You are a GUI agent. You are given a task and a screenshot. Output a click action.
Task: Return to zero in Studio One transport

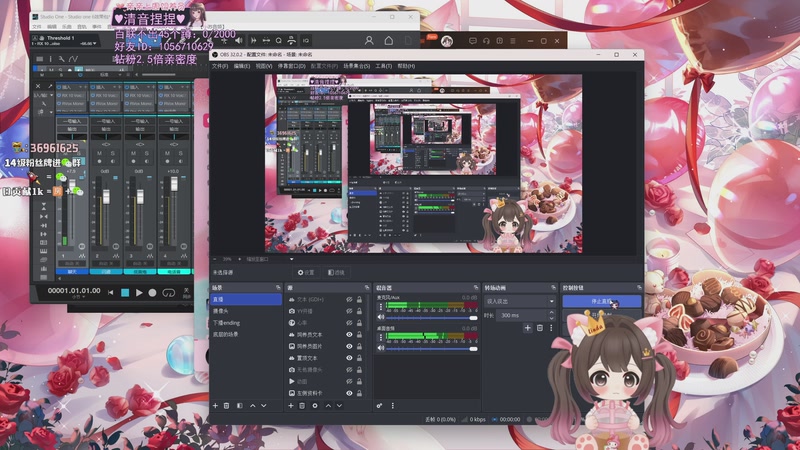coord(111,293)
